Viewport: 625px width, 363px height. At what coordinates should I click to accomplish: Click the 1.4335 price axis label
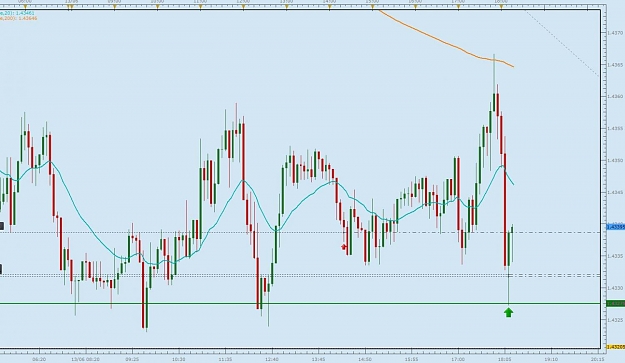(615, 256)
